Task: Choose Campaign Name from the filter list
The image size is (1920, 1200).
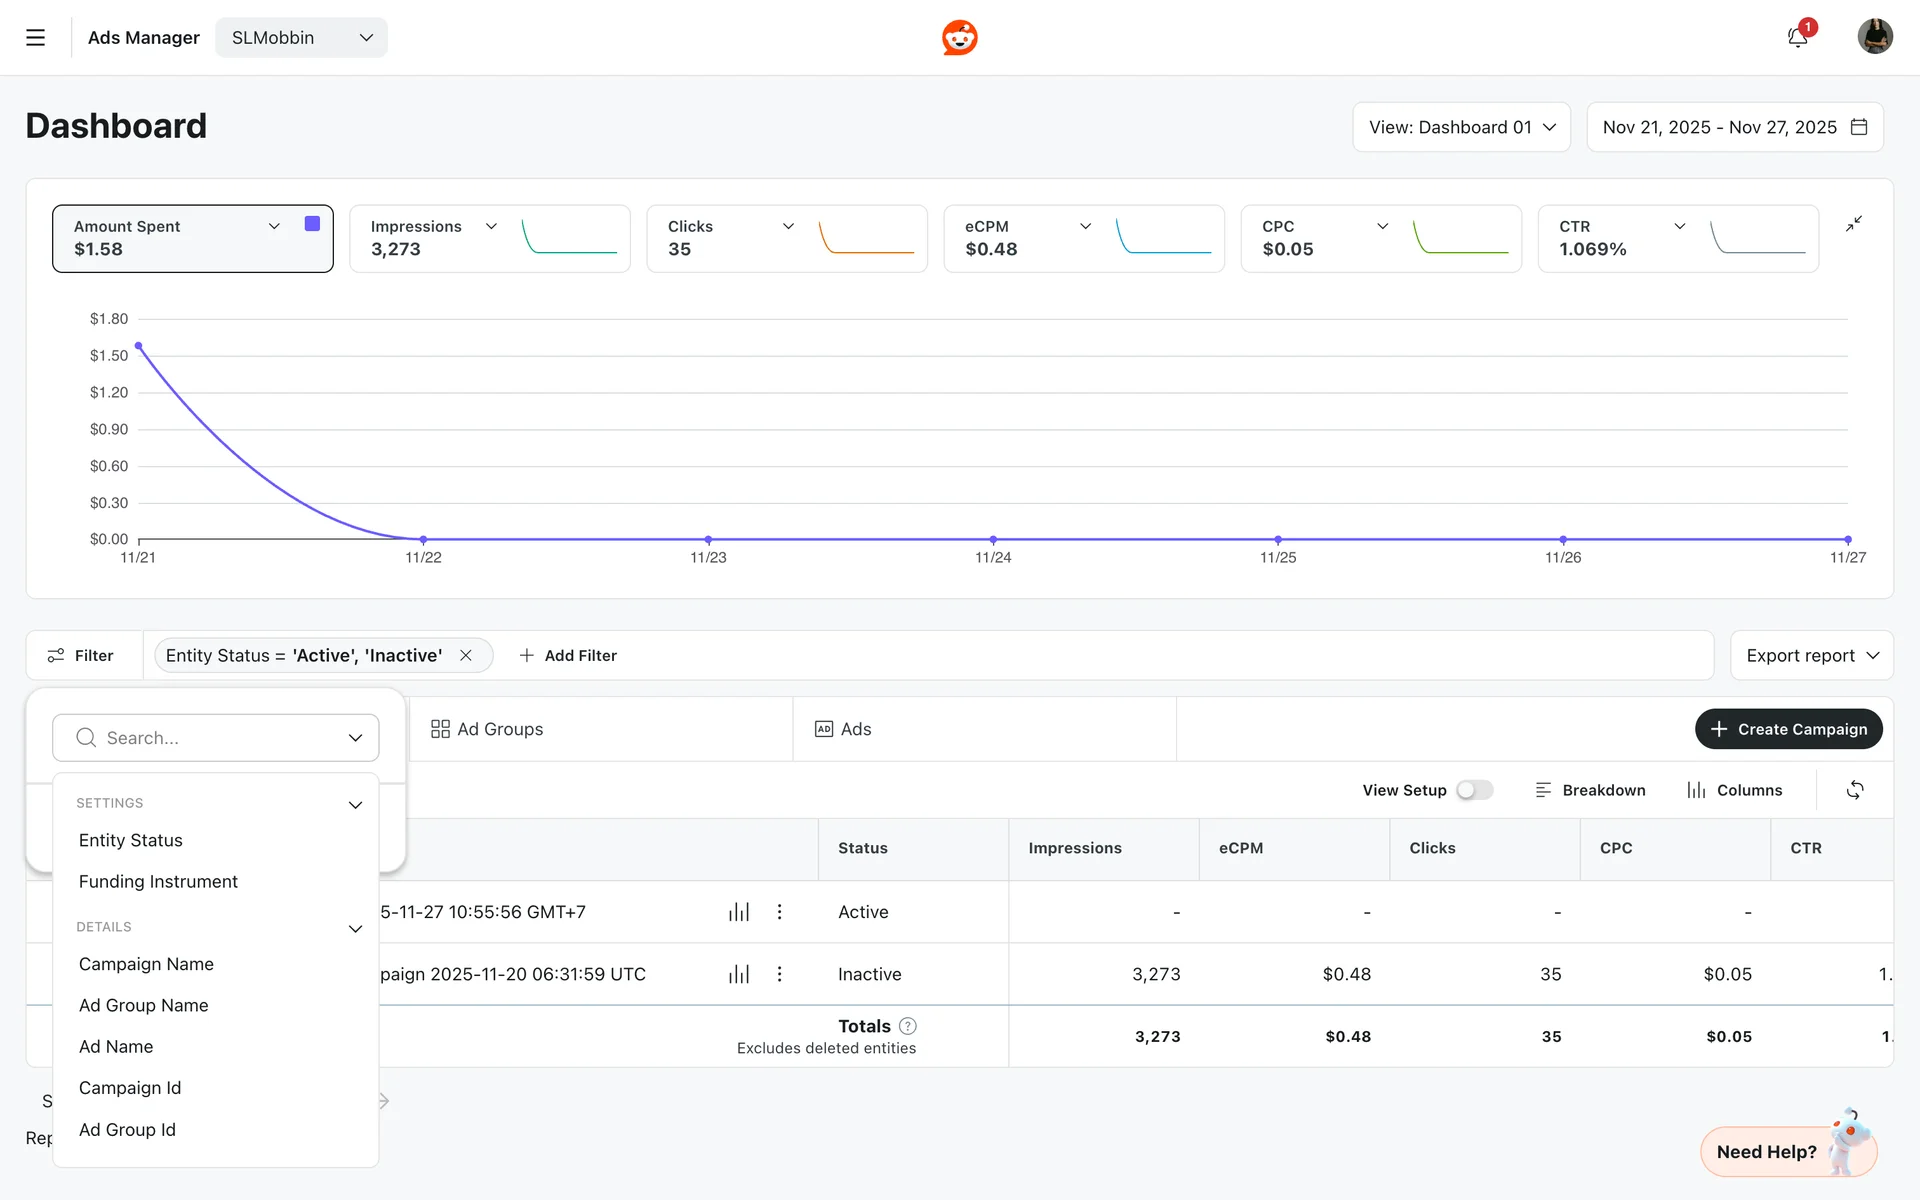Action: click(146, 964)
